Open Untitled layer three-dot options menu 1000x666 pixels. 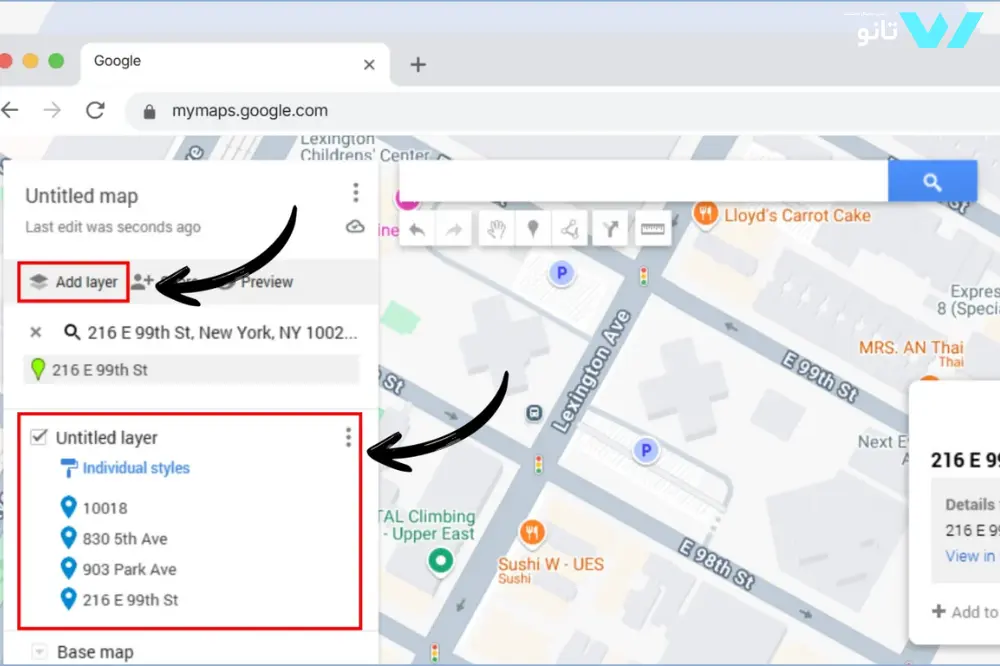tap(348, 437)
